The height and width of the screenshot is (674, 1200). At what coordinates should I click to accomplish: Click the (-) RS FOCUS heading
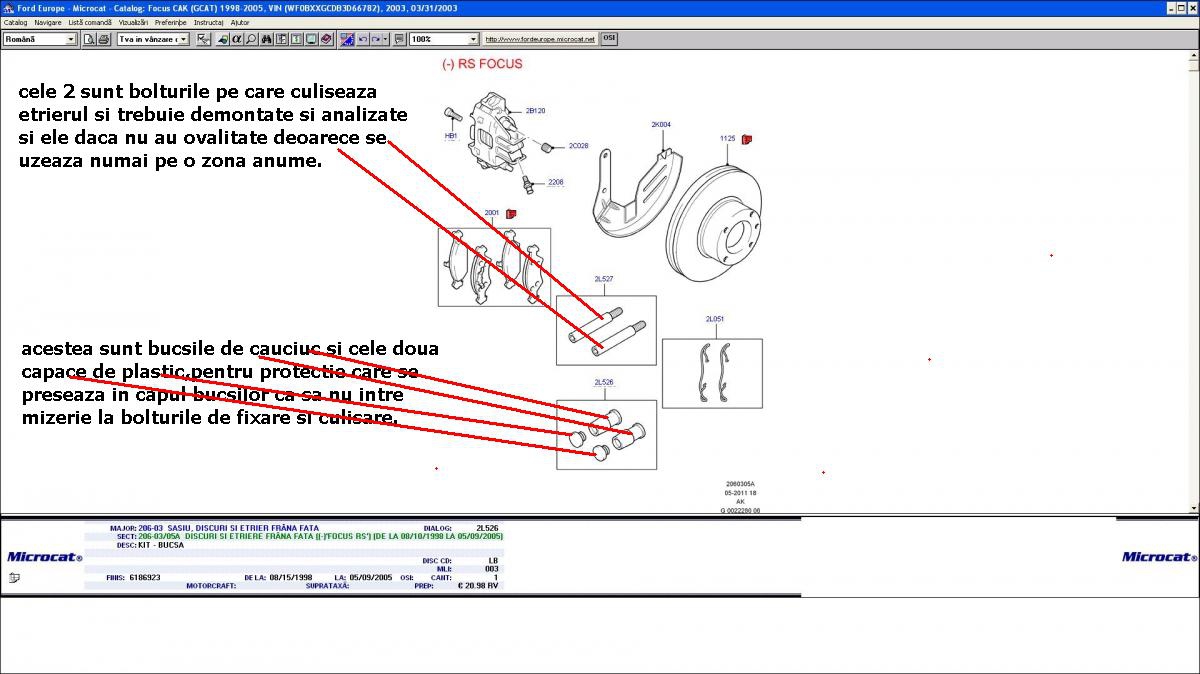pyautogui.click(x=482, y=63)
